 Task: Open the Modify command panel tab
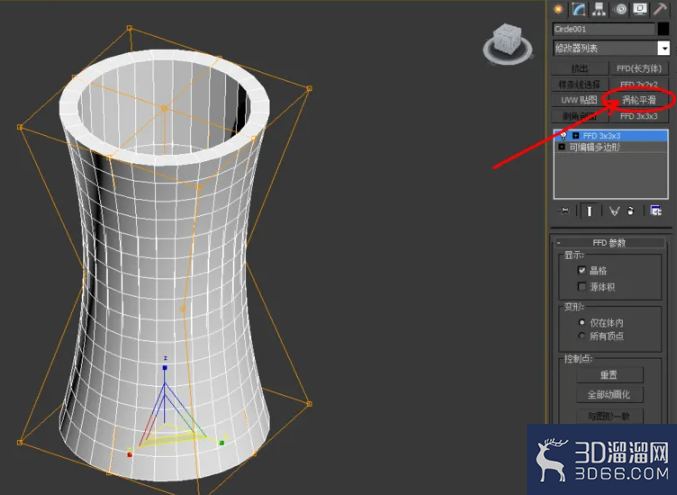coord(579,10)
